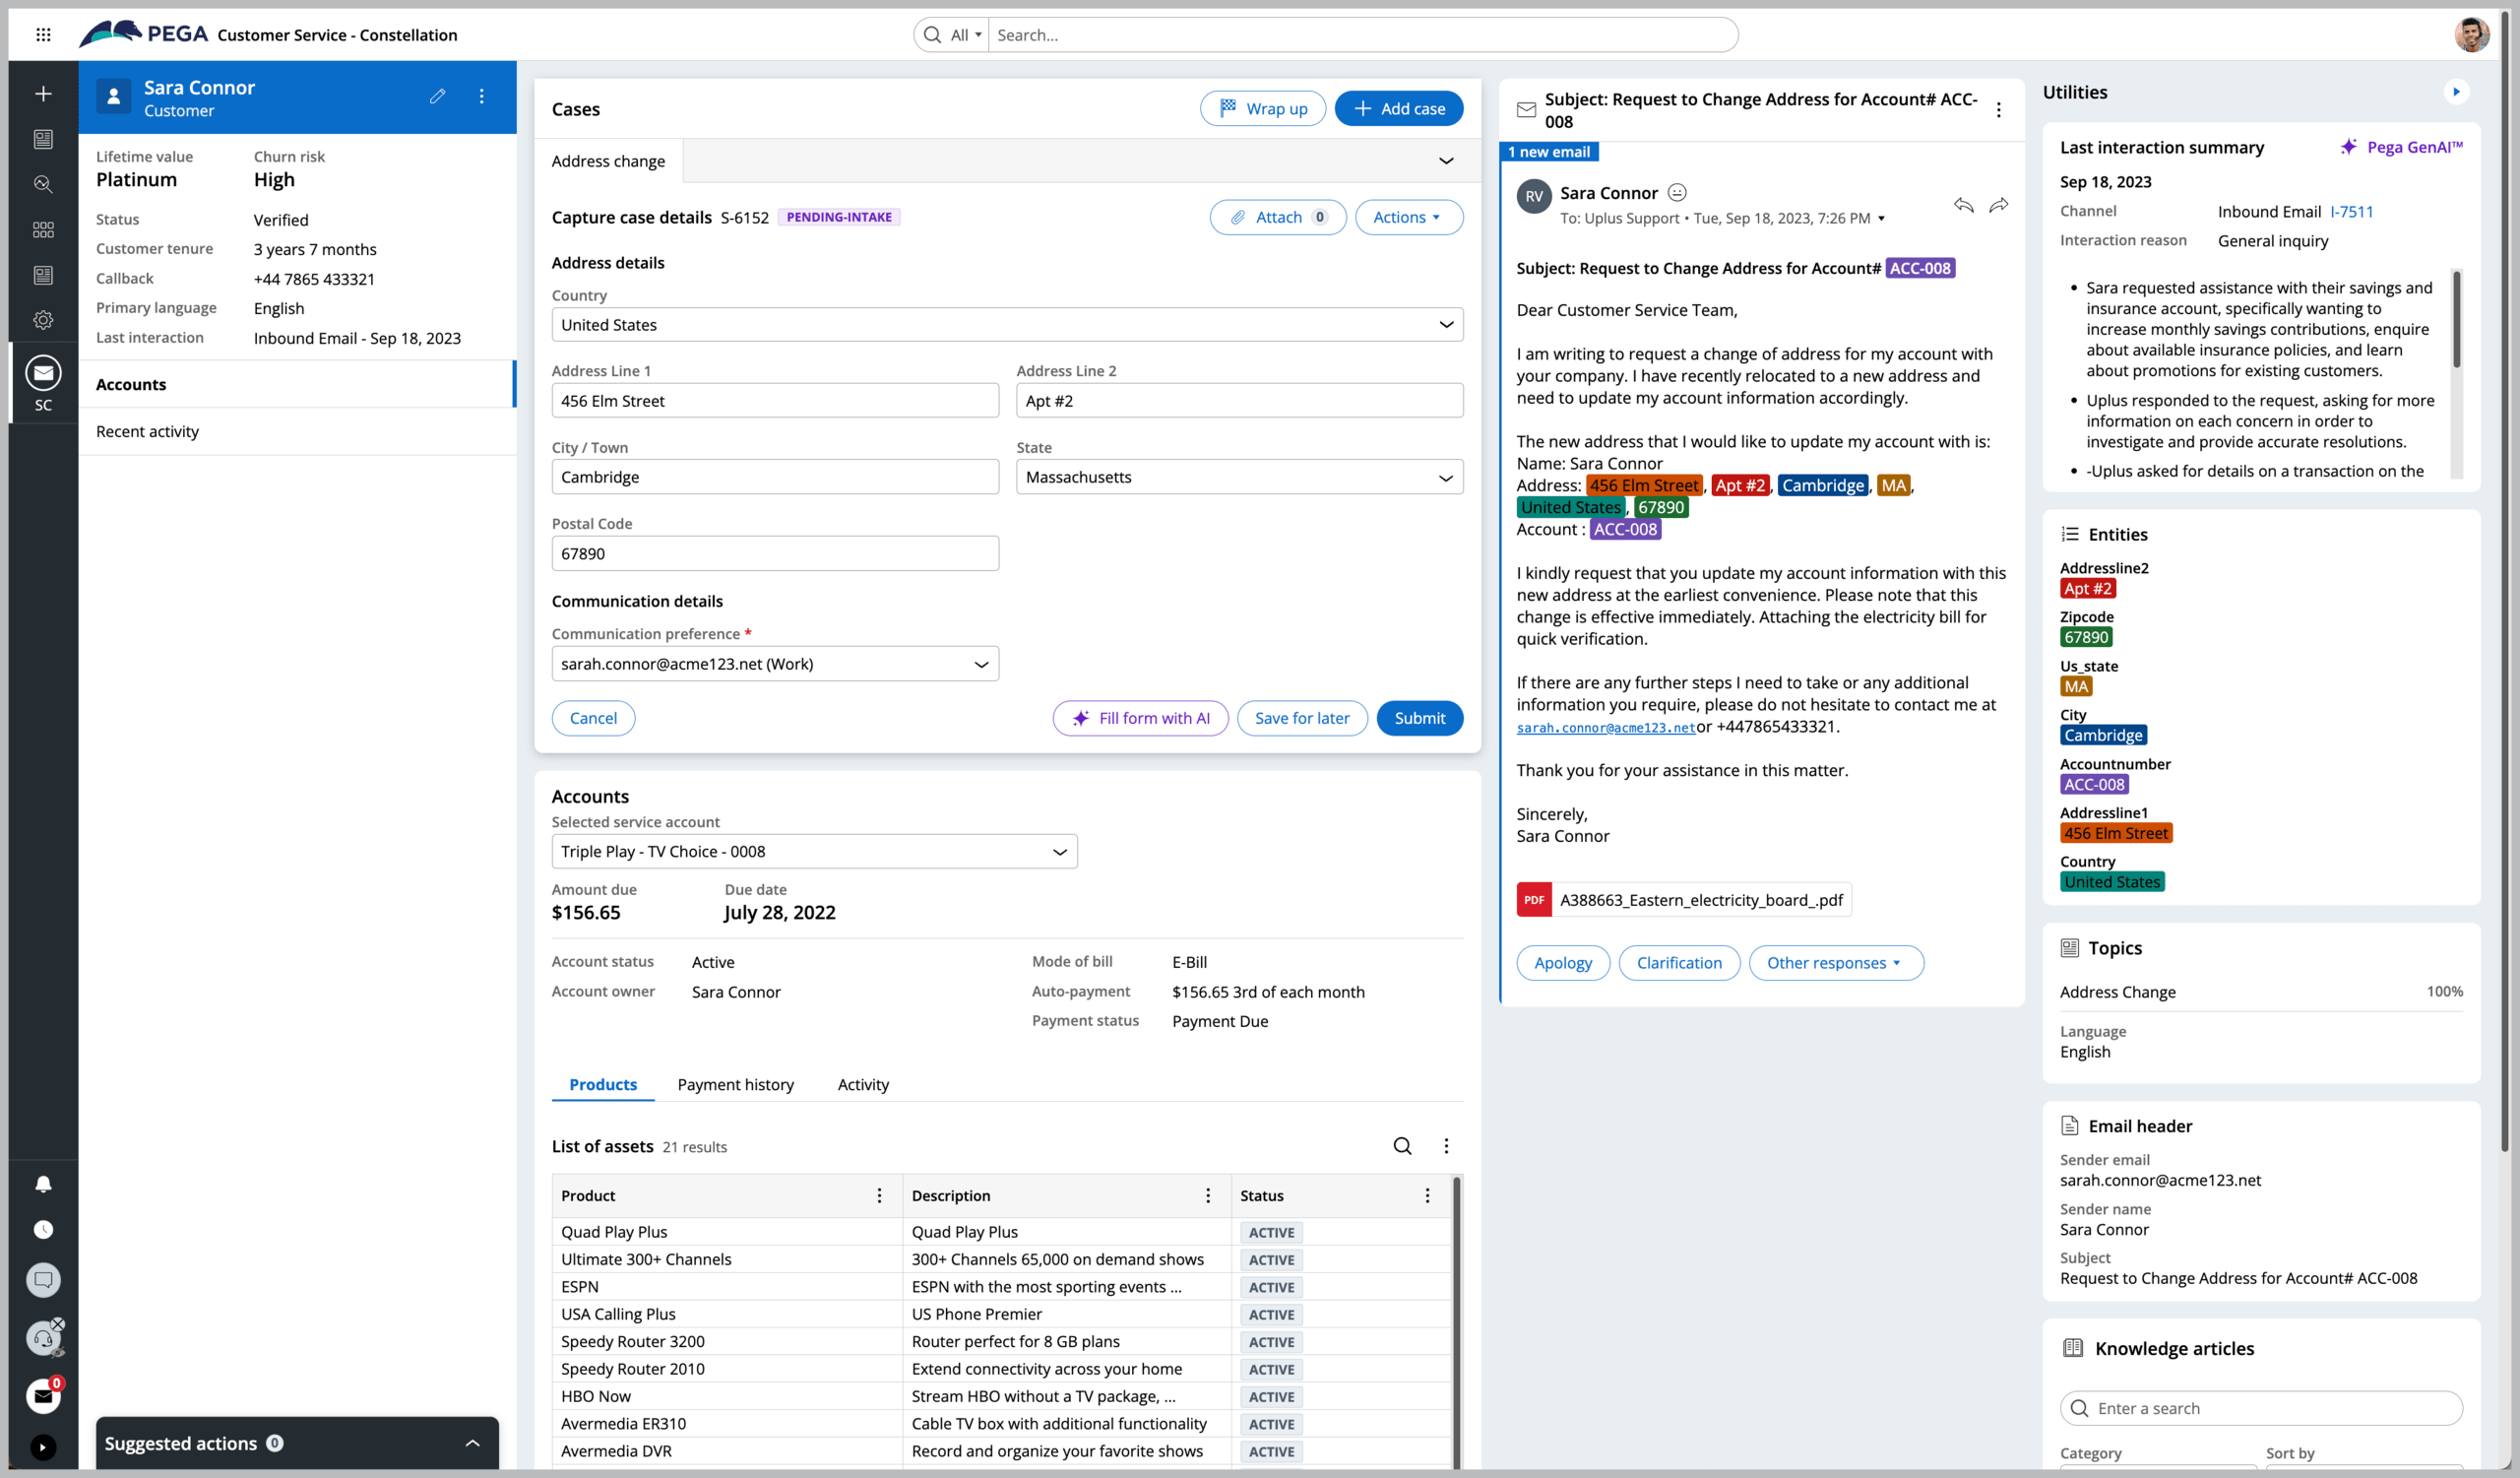
Task: Click the suggested actions toggle at bottom left
Action: click(x=473, y=1441)
